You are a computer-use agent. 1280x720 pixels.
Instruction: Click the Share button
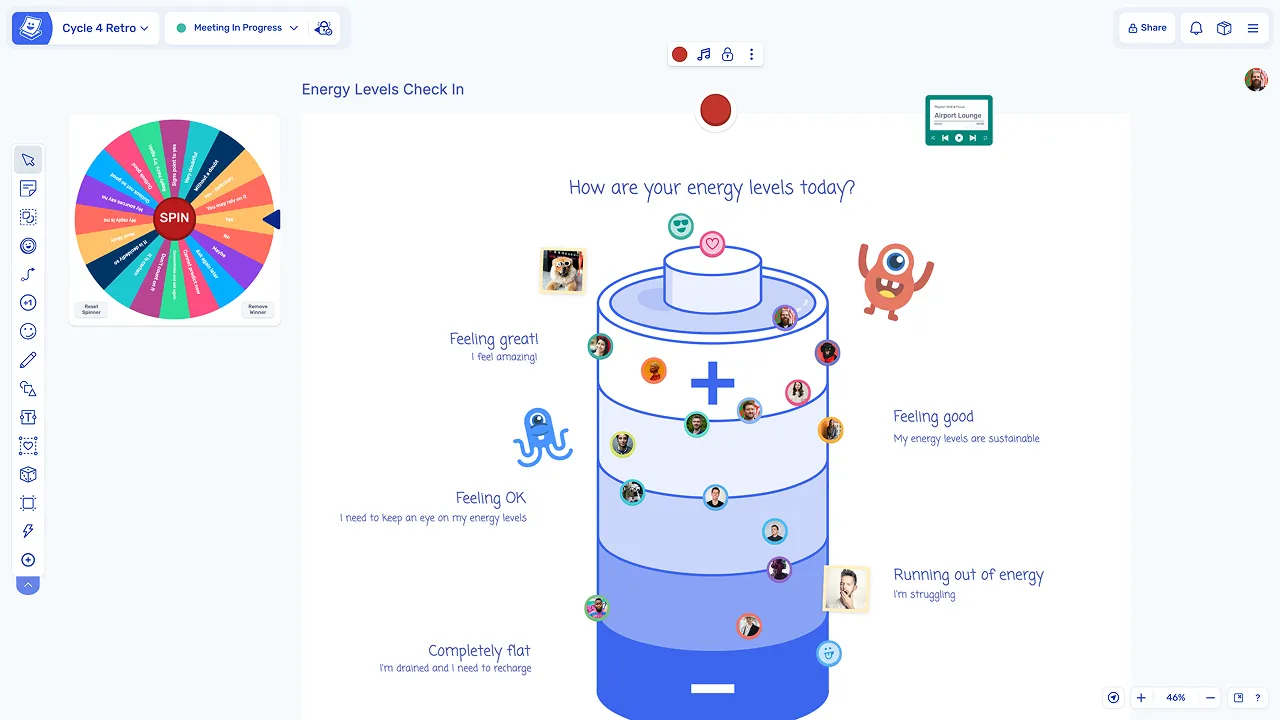pos(1147,28)
